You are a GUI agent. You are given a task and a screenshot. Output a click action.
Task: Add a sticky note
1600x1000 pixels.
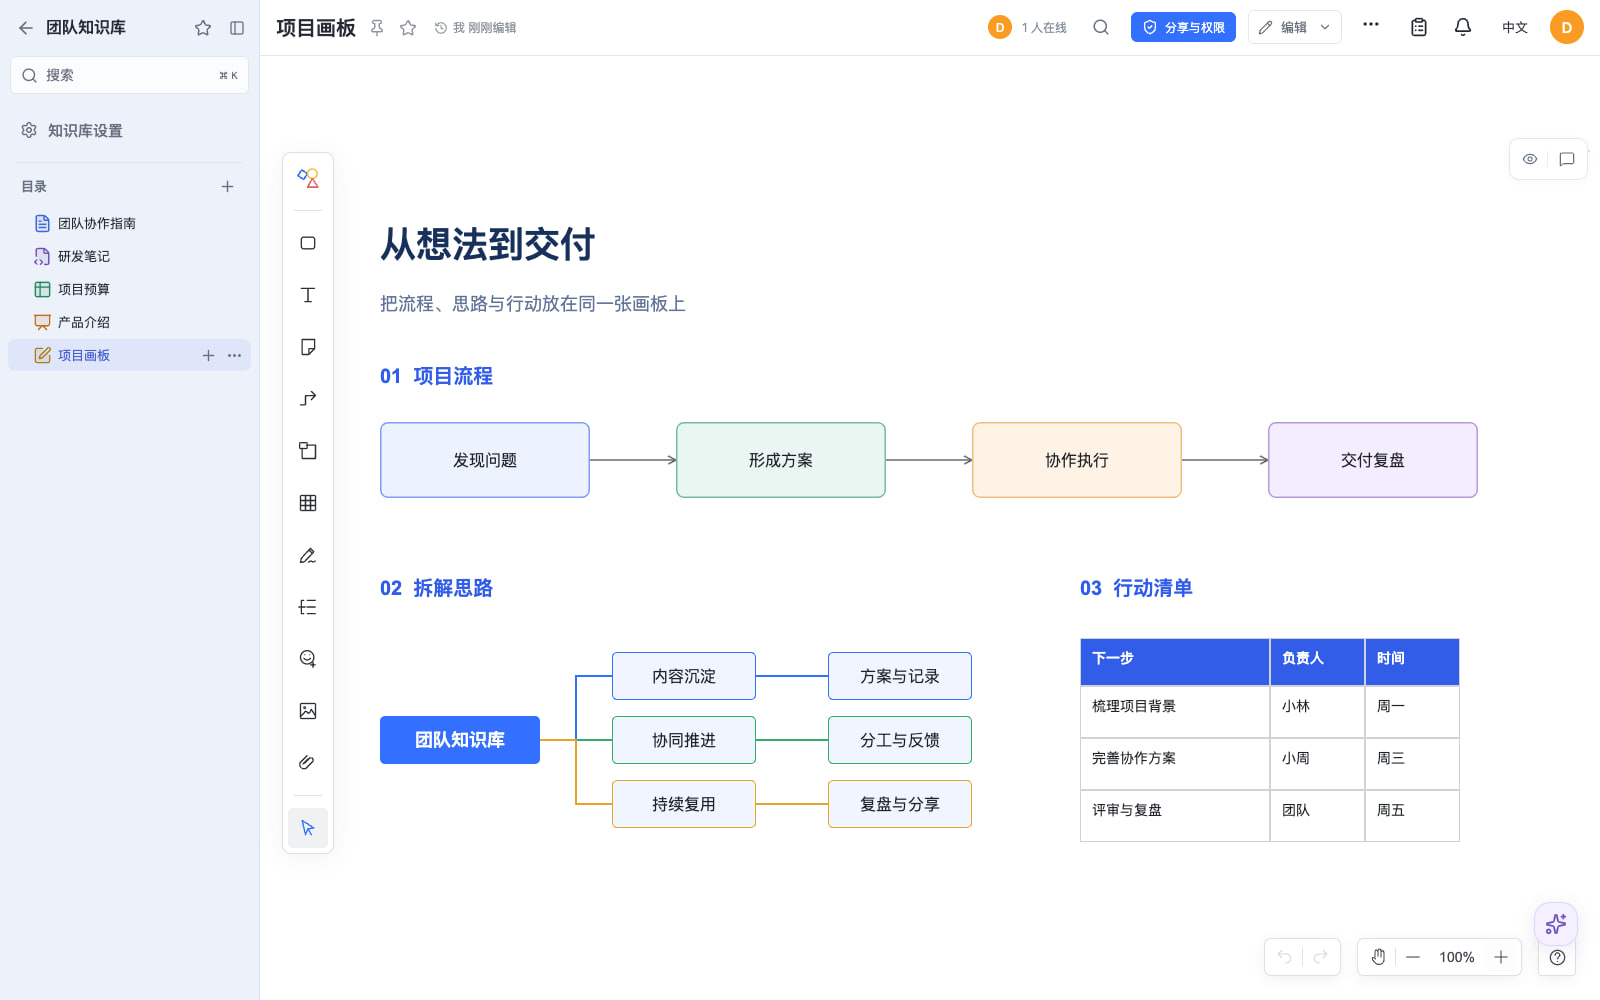coord(308,347)
